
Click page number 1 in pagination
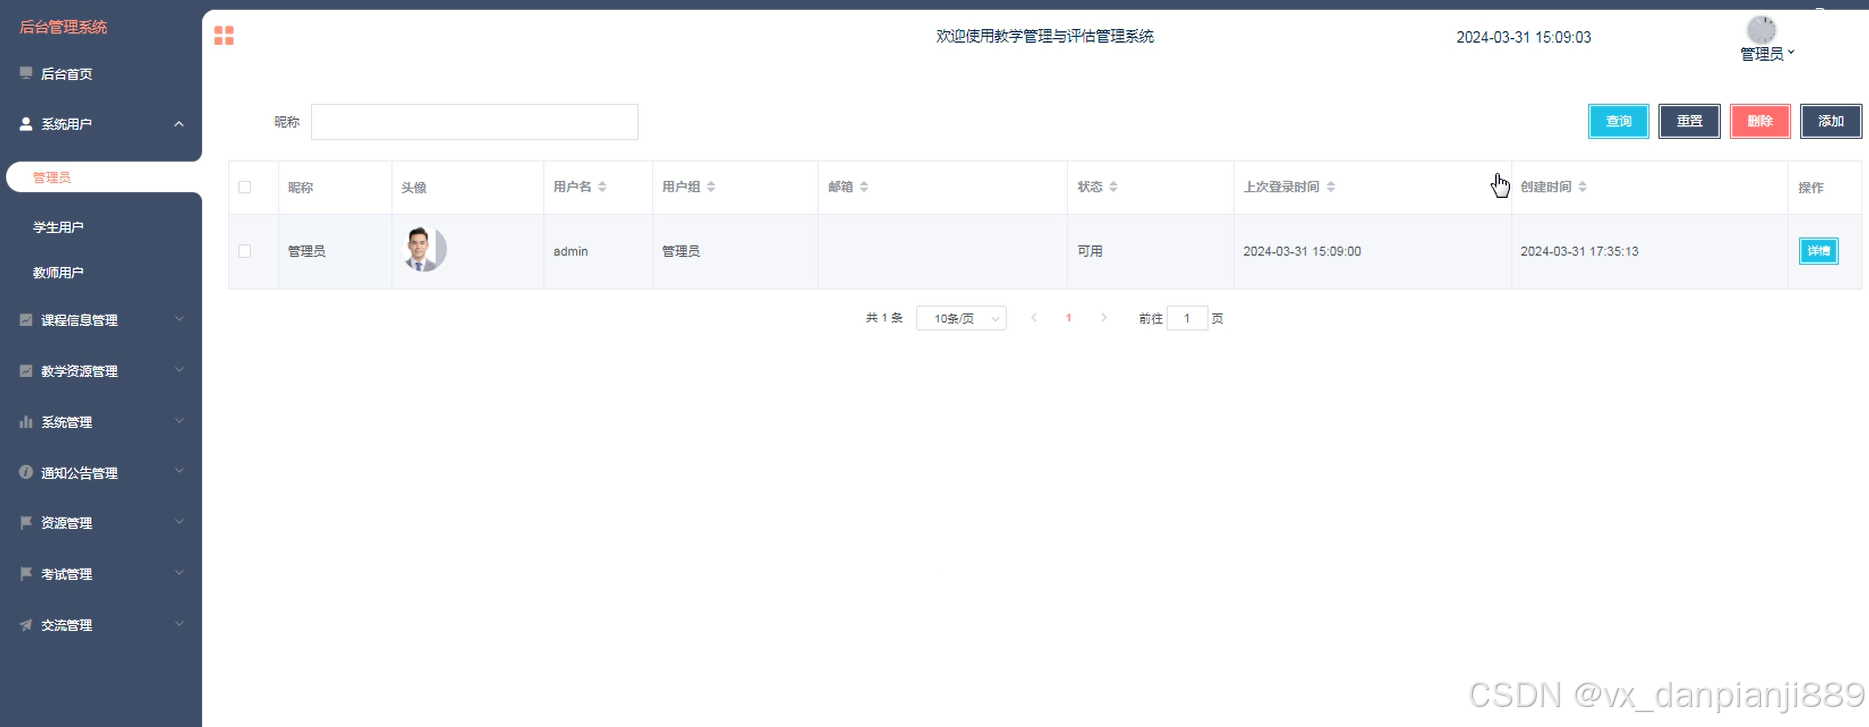click(x=1069, y=318)
